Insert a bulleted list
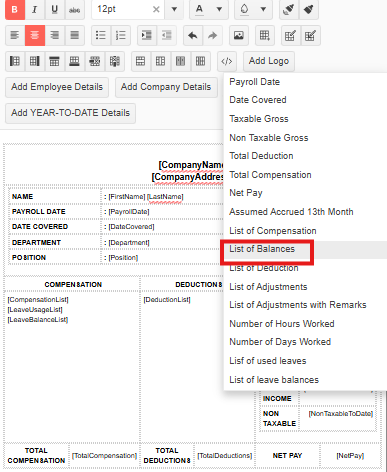 [x=101, y=35]
